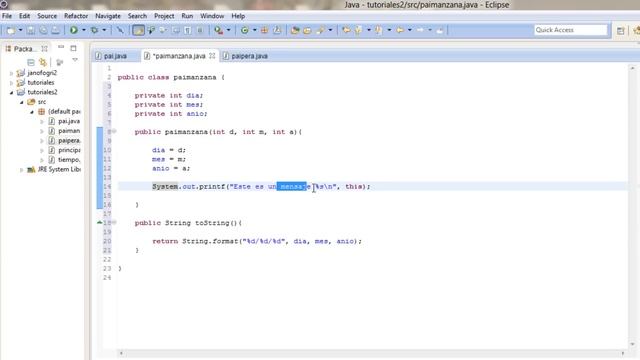Expand the janofogri2 project
The height and width of the screenshot is (360, 640).
11,73
